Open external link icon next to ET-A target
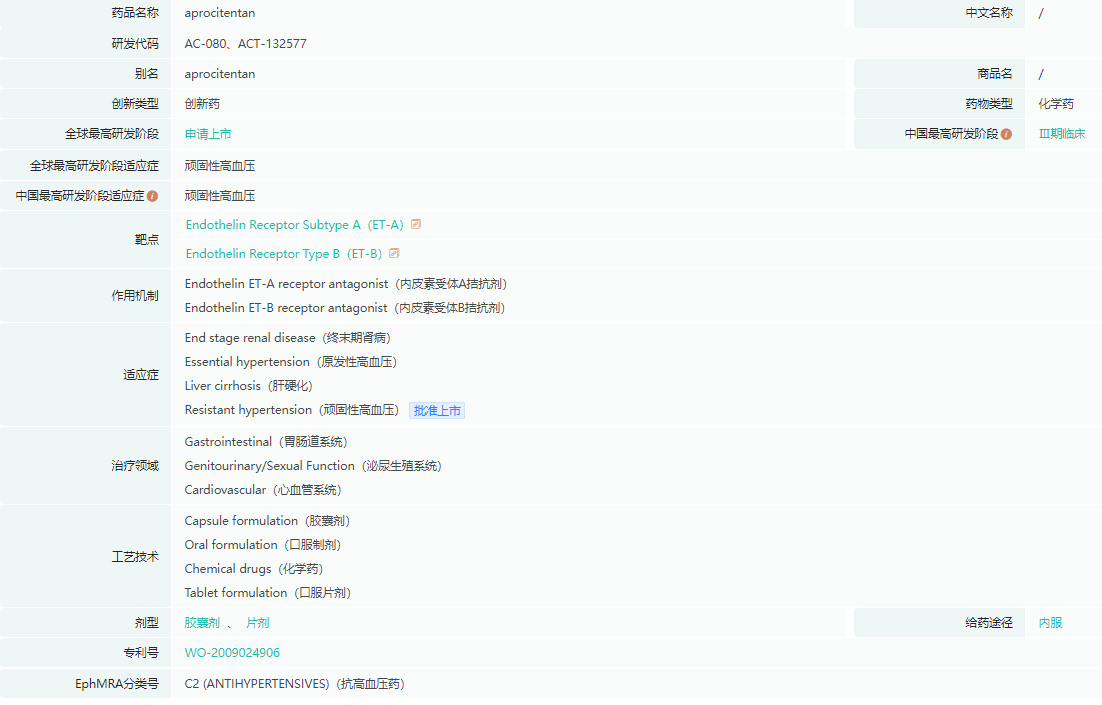The height and width of the screenshot is (705, 1102). click(415, 224)
